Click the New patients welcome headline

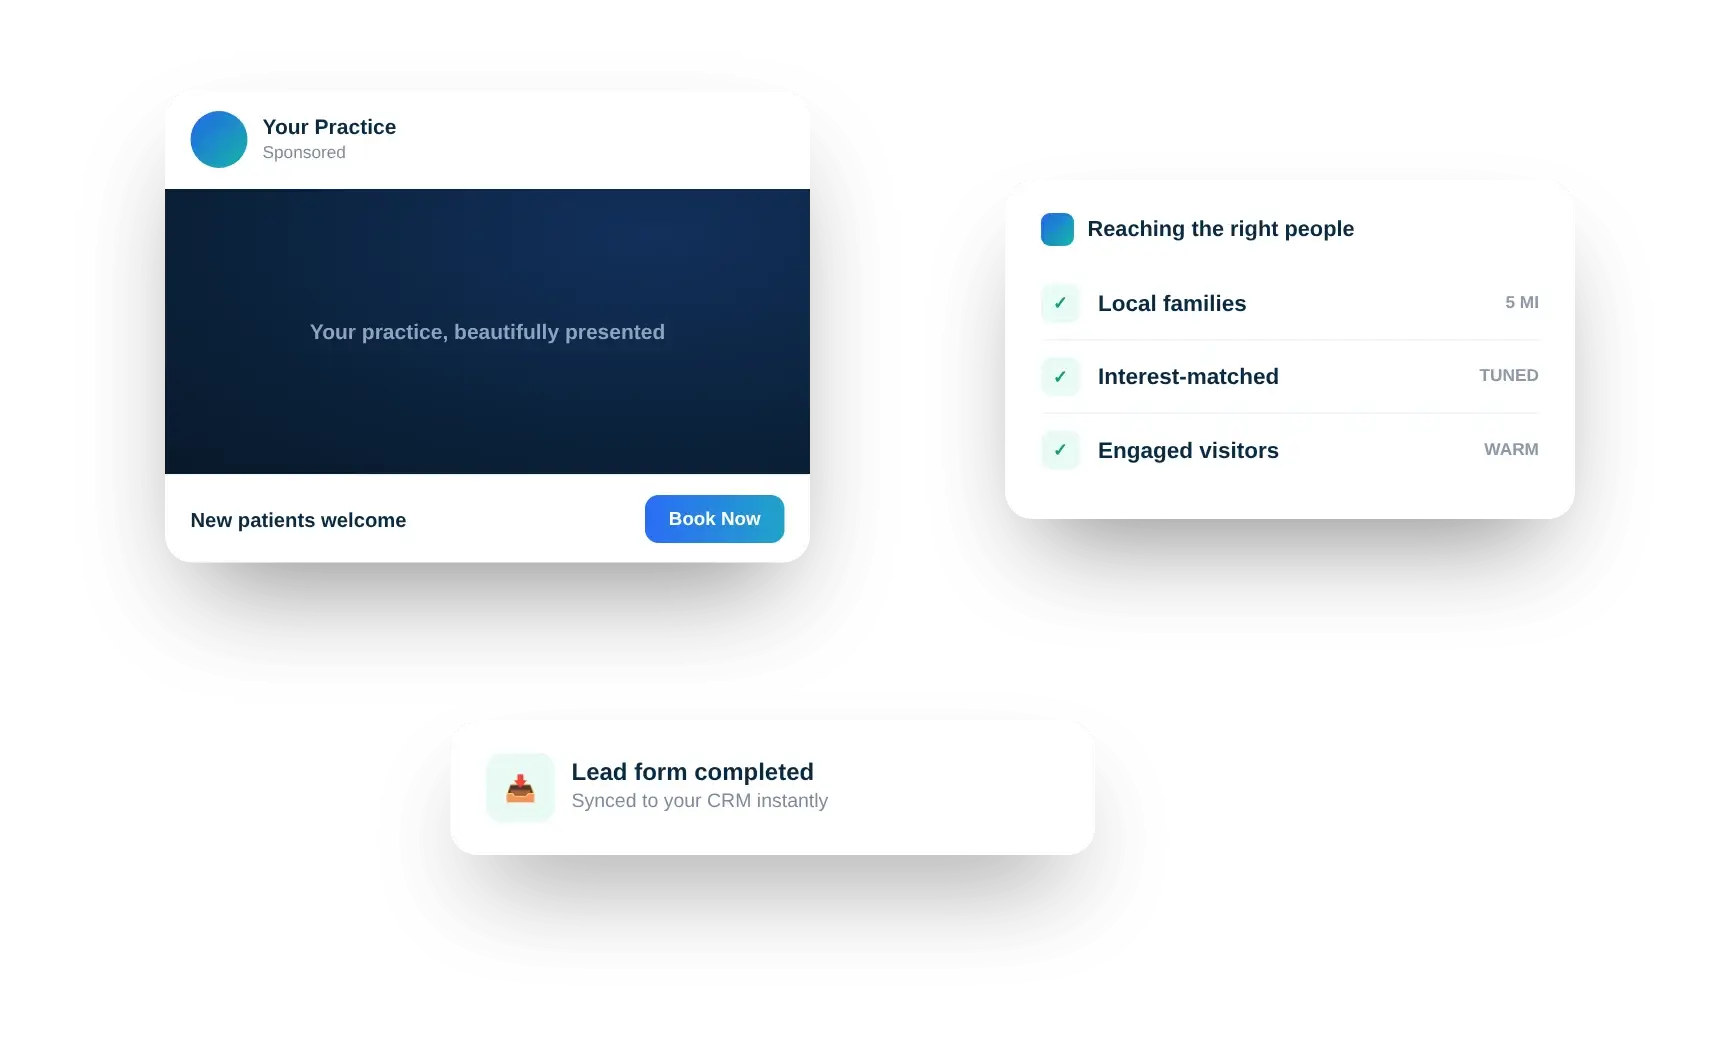click(x=298, y=520)
